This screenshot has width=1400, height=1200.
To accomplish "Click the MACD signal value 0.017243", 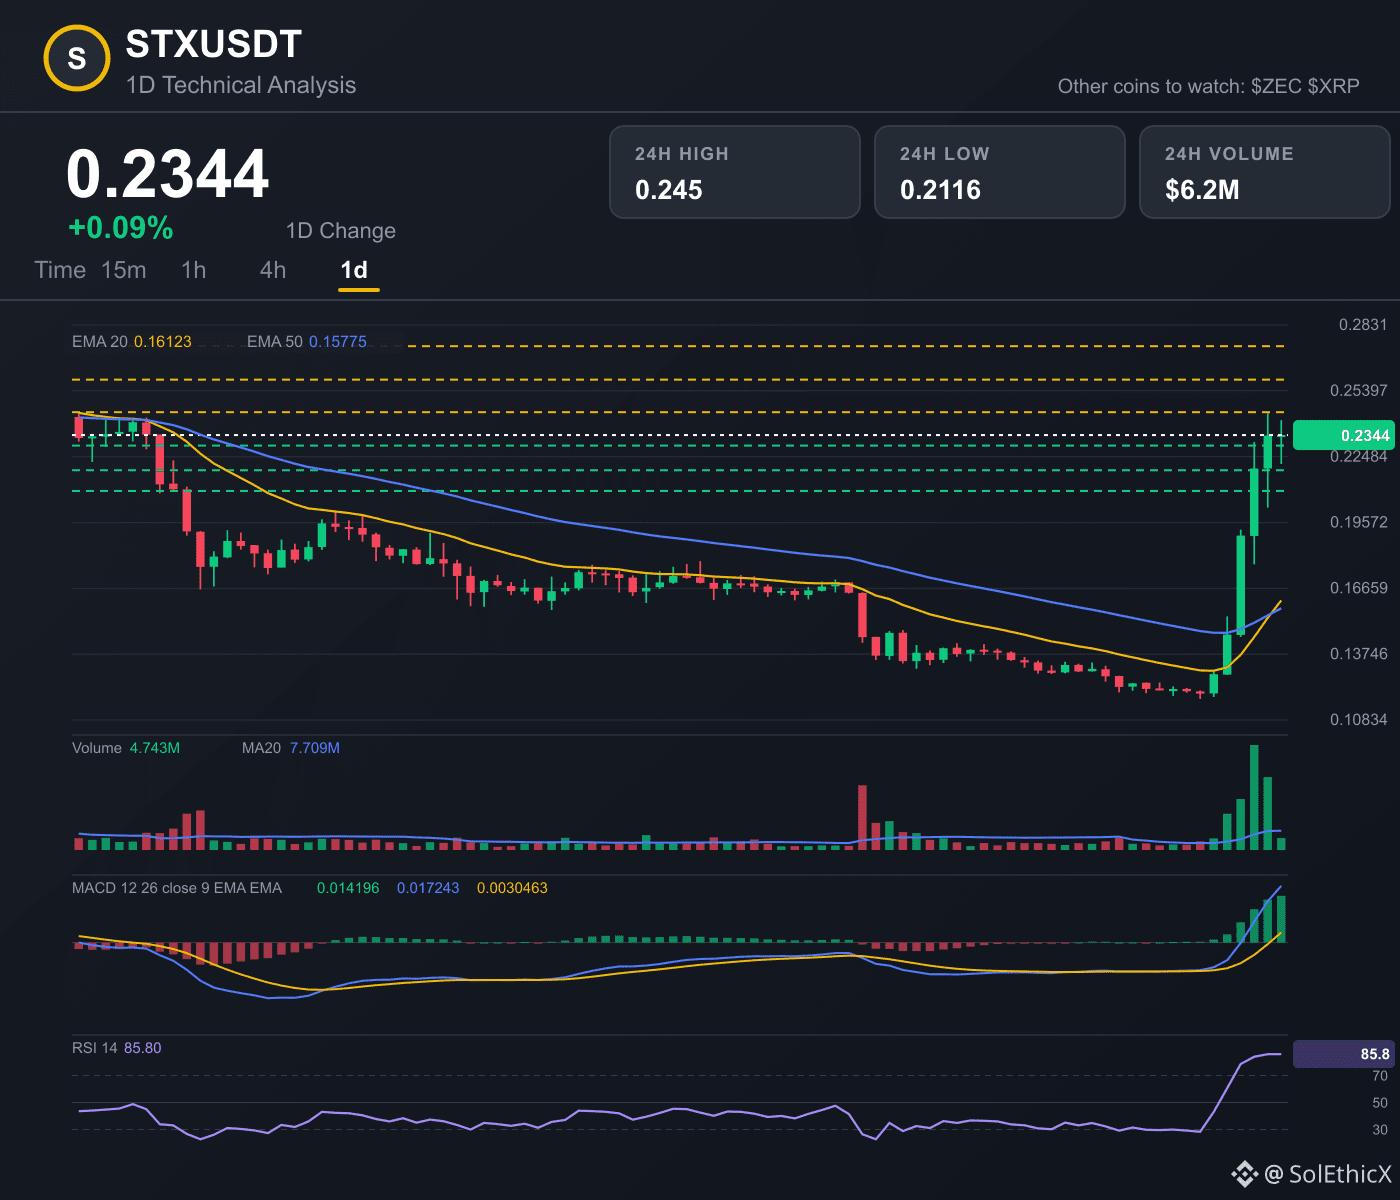I will pyautogui.click(x=428, y=888).
